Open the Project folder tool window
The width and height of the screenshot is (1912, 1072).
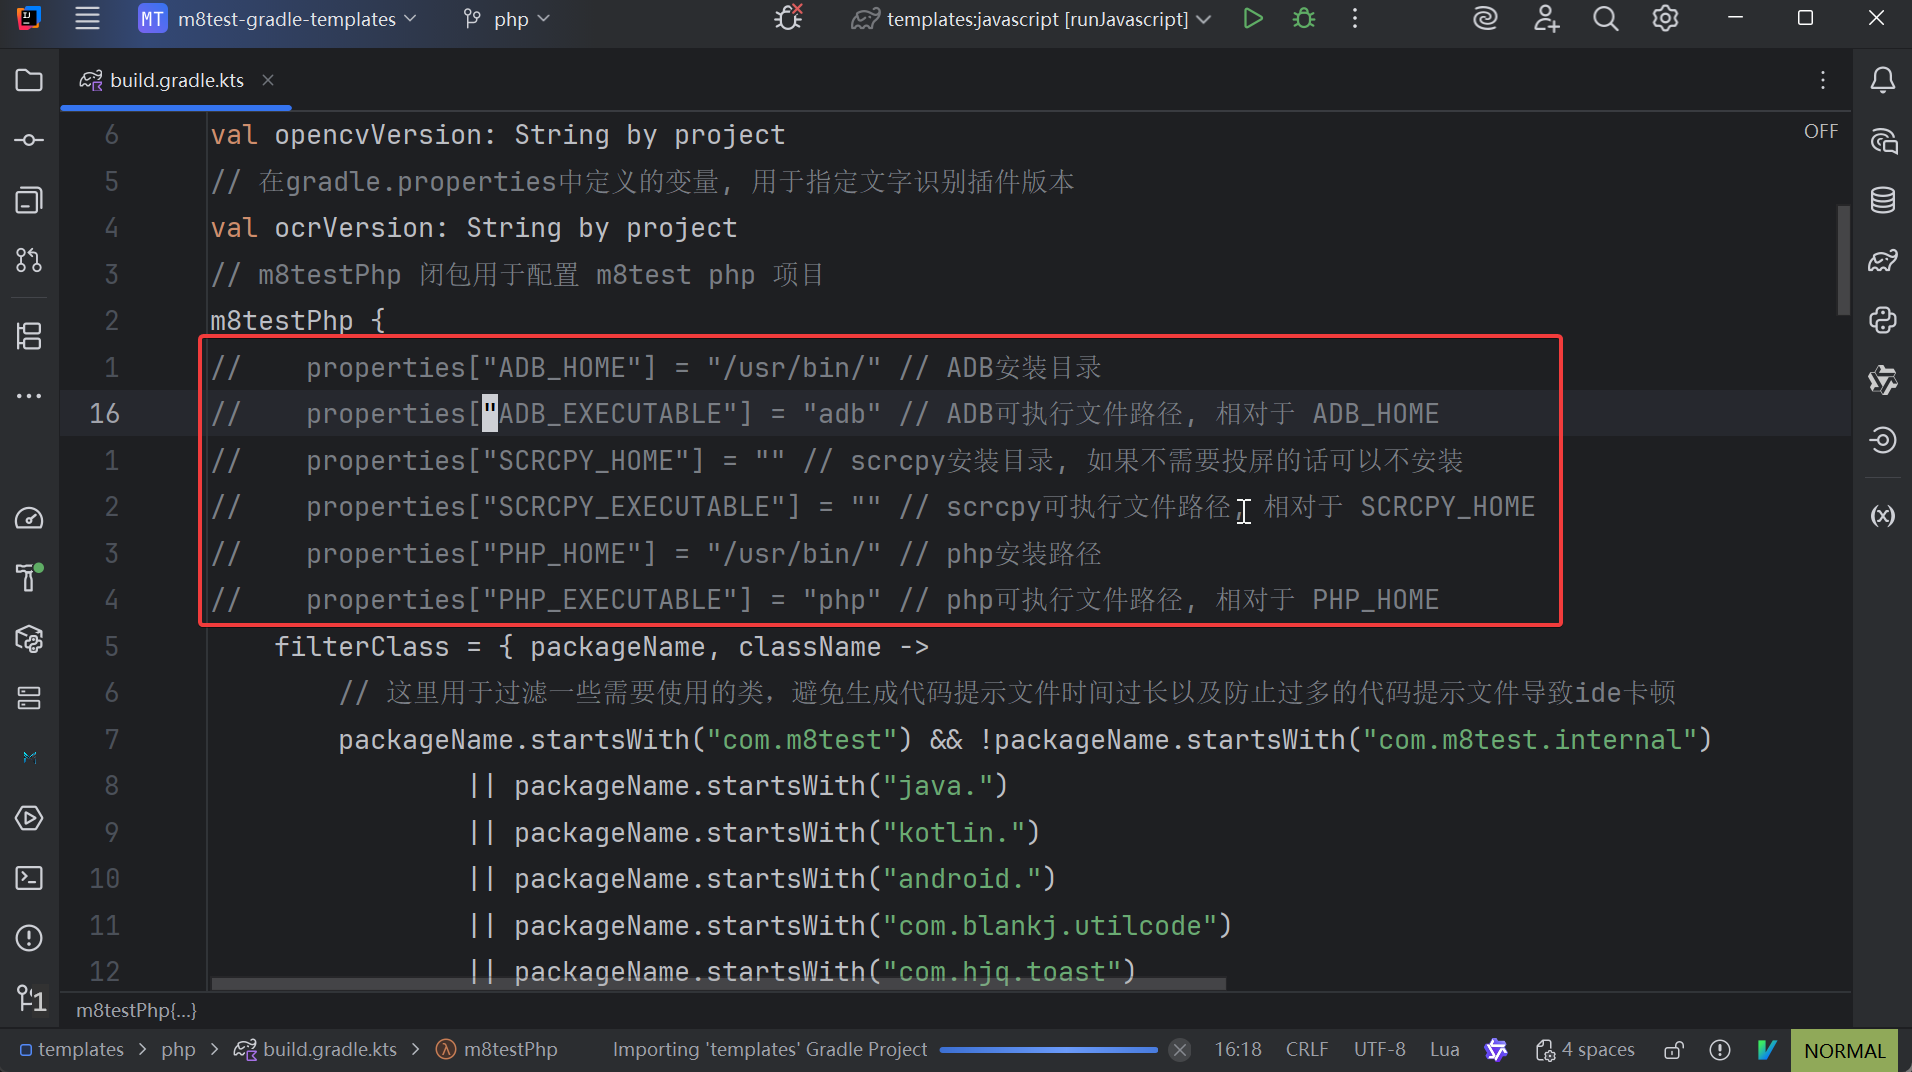[29, 80]
